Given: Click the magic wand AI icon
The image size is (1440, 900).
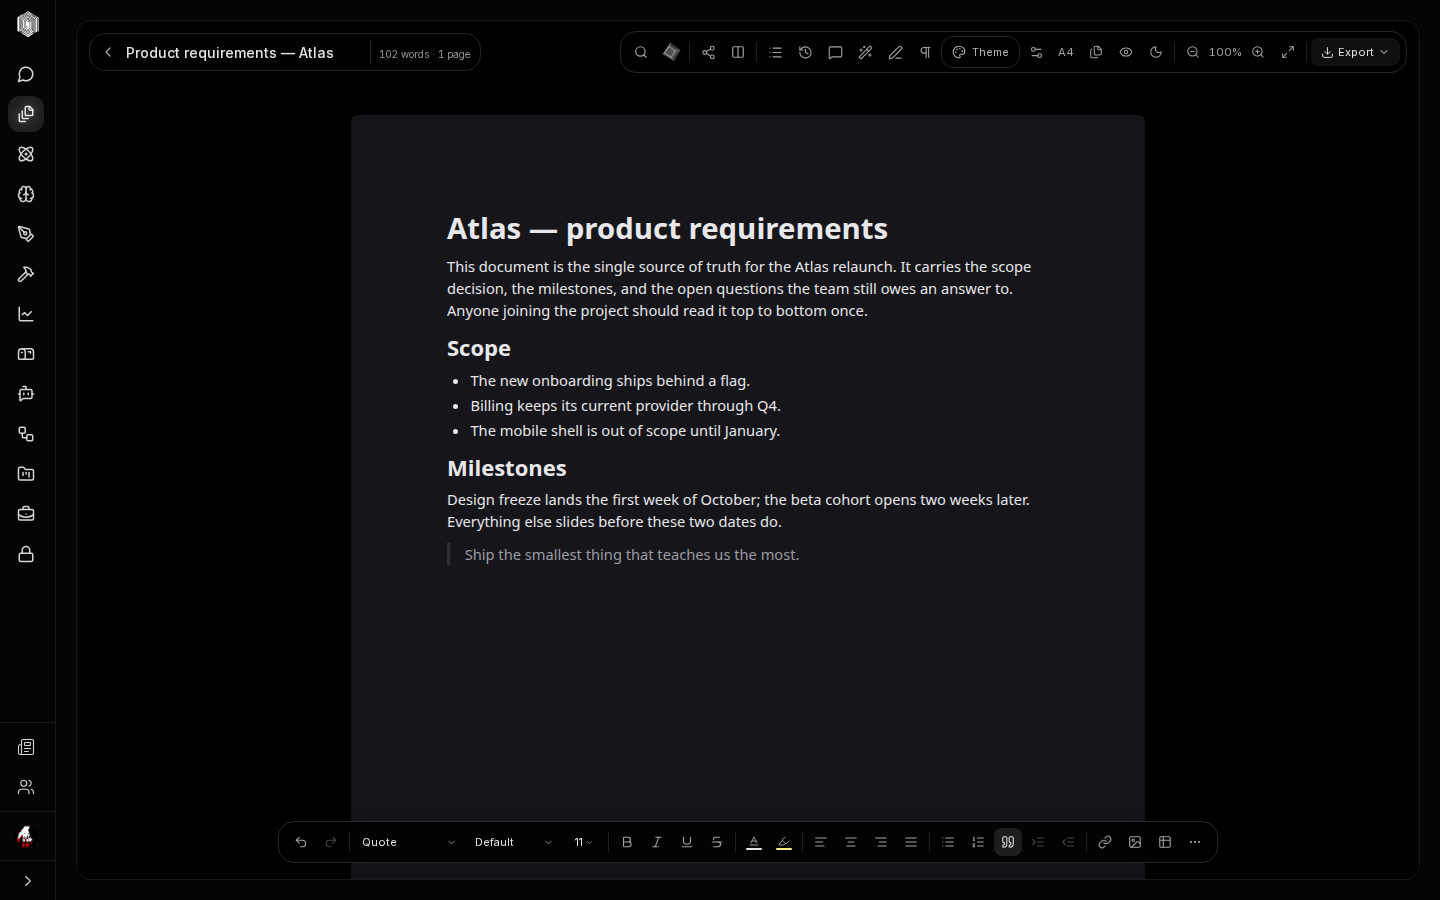Looking at the screenshot, I should [865, 52].
